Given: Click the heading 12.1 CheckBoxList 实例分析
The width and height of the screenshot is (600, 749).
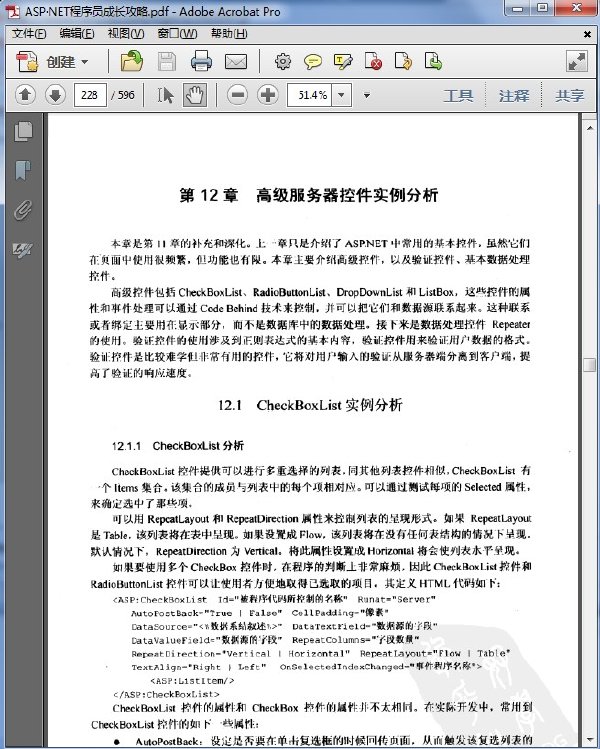Looking at the screenshot, I should pos(310,405).
